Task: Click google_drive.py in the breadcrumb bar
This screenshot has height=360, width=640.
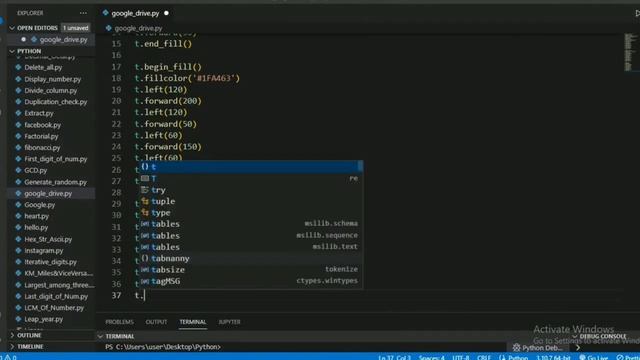Action: (x=138, y=28)
